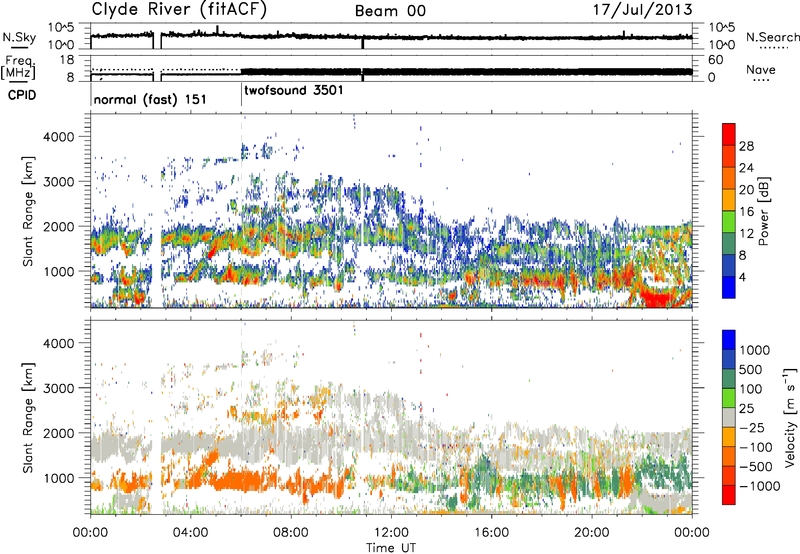Click the date '17/Jul/2013'
The width and height of the screenshot is (800, 554).
coord(642,10)
